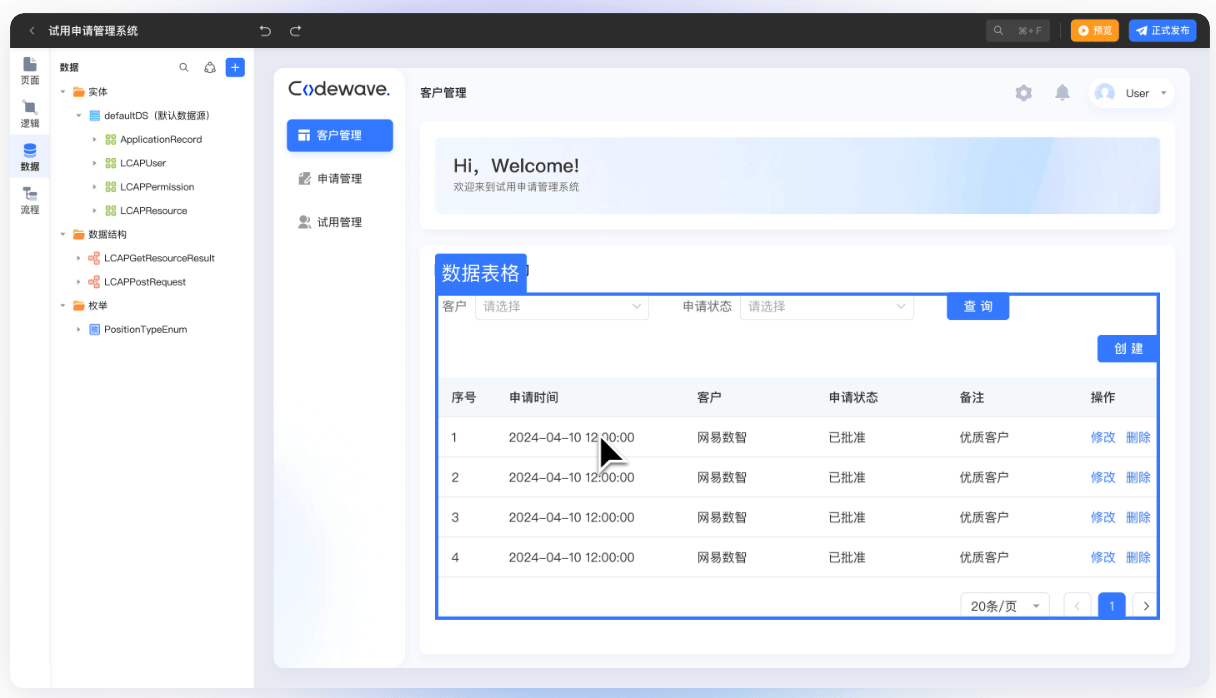Click the 正式发布 publish button

[x=1162, y=31]
